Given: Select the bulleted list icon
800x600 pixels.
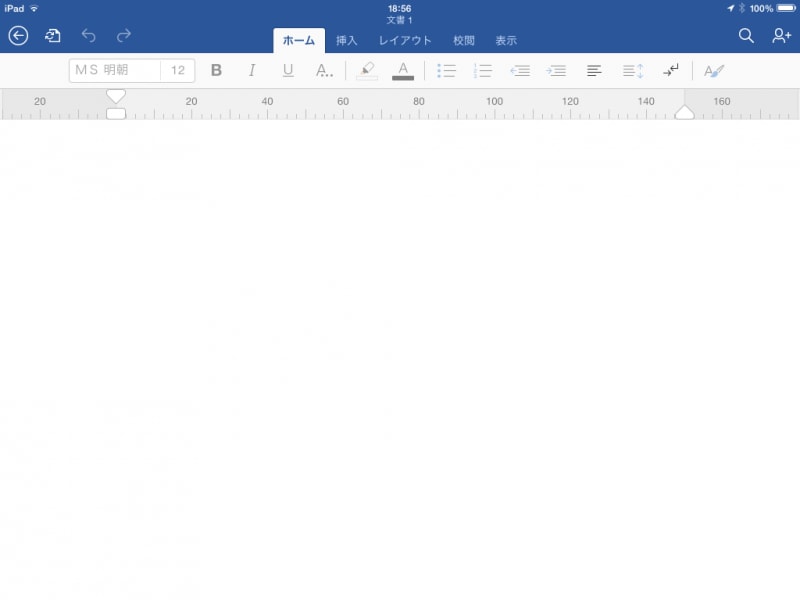Looking at the screenshot, I should 447,70.
